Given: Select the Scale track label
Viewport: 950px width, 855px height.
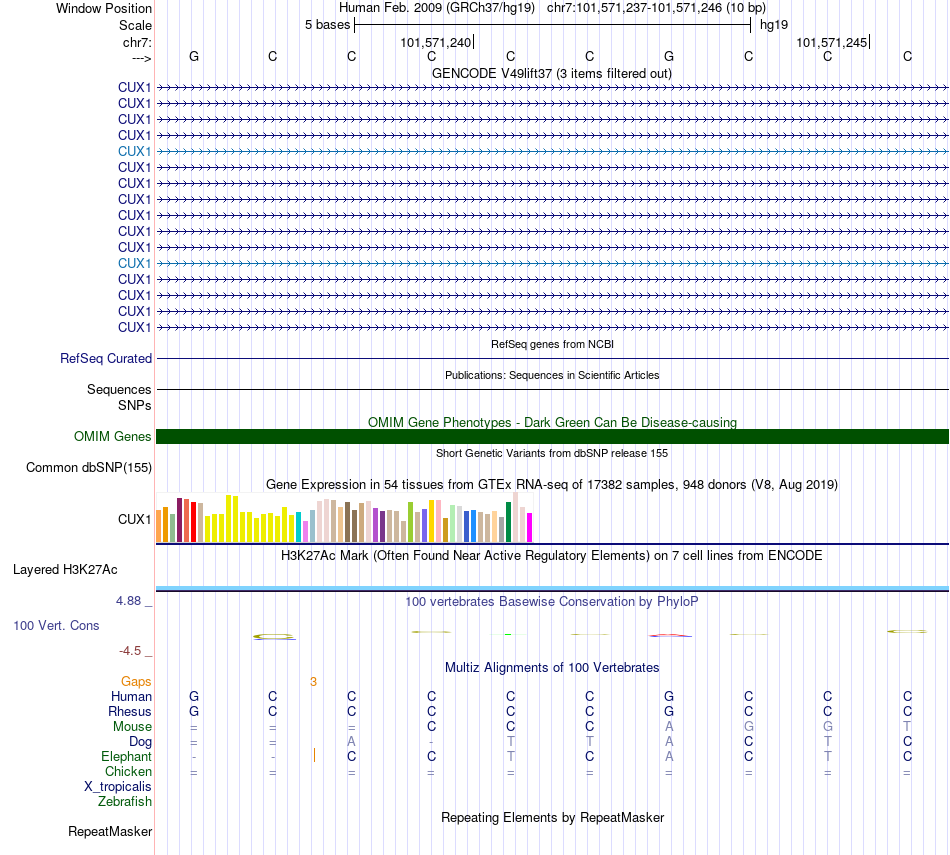Looking at the screenshot, I should coord(135,25).
